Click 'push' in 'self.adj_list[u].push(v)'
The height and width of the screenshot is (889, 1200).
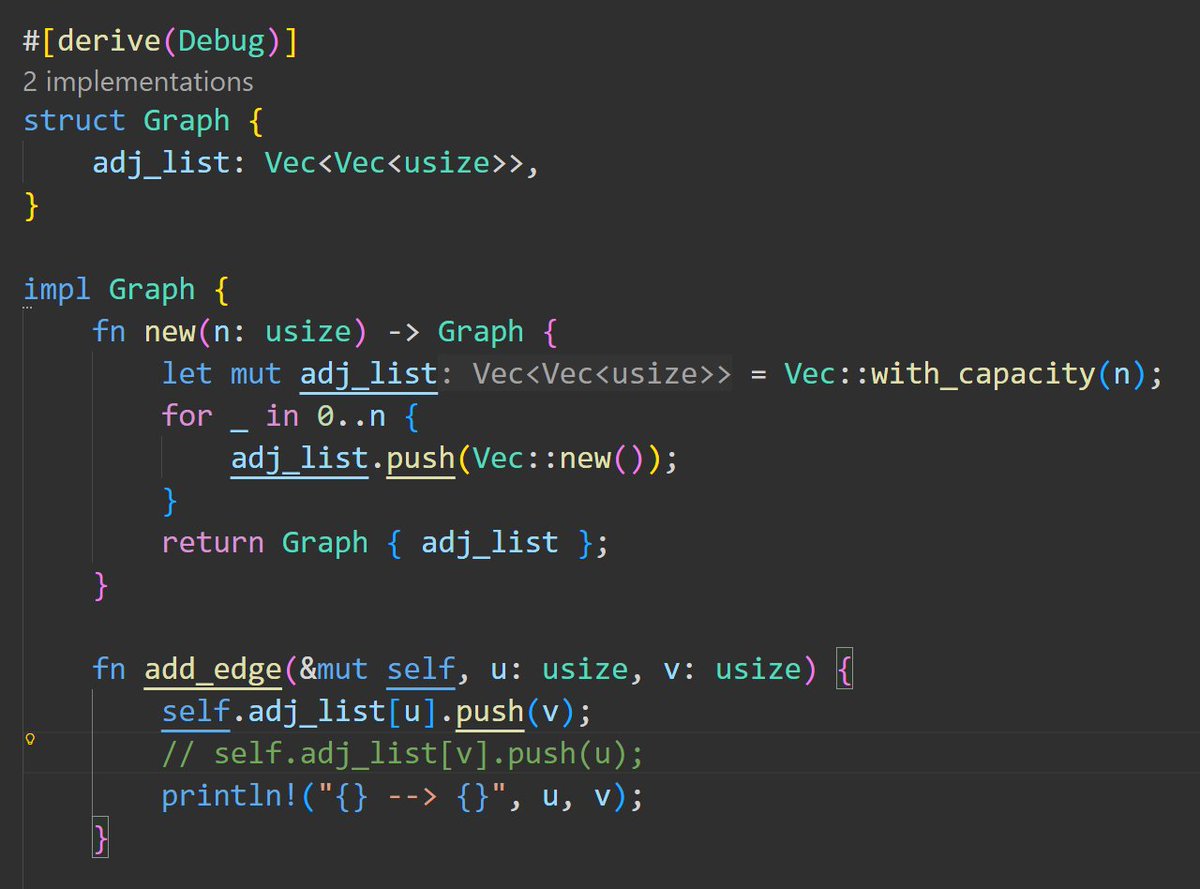coord(490,712)
